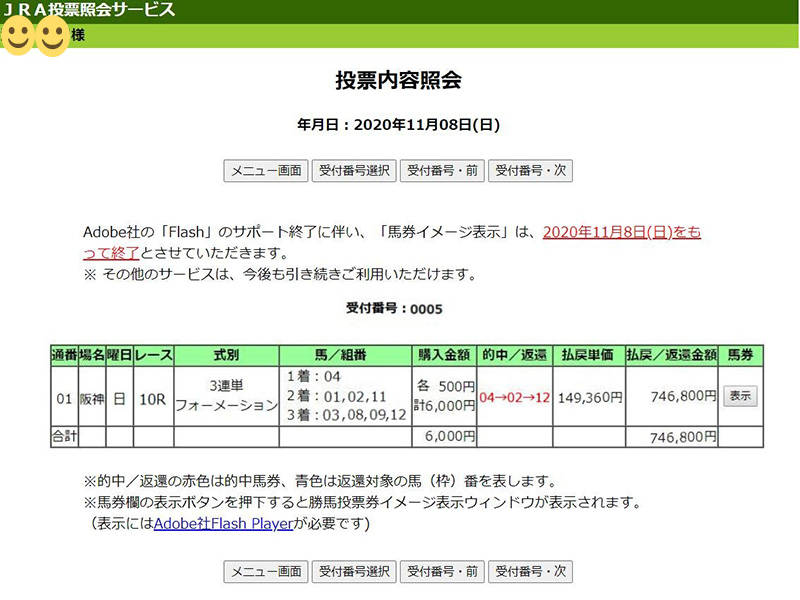Click the red 04→02→12 winning result

coord(514,397)
